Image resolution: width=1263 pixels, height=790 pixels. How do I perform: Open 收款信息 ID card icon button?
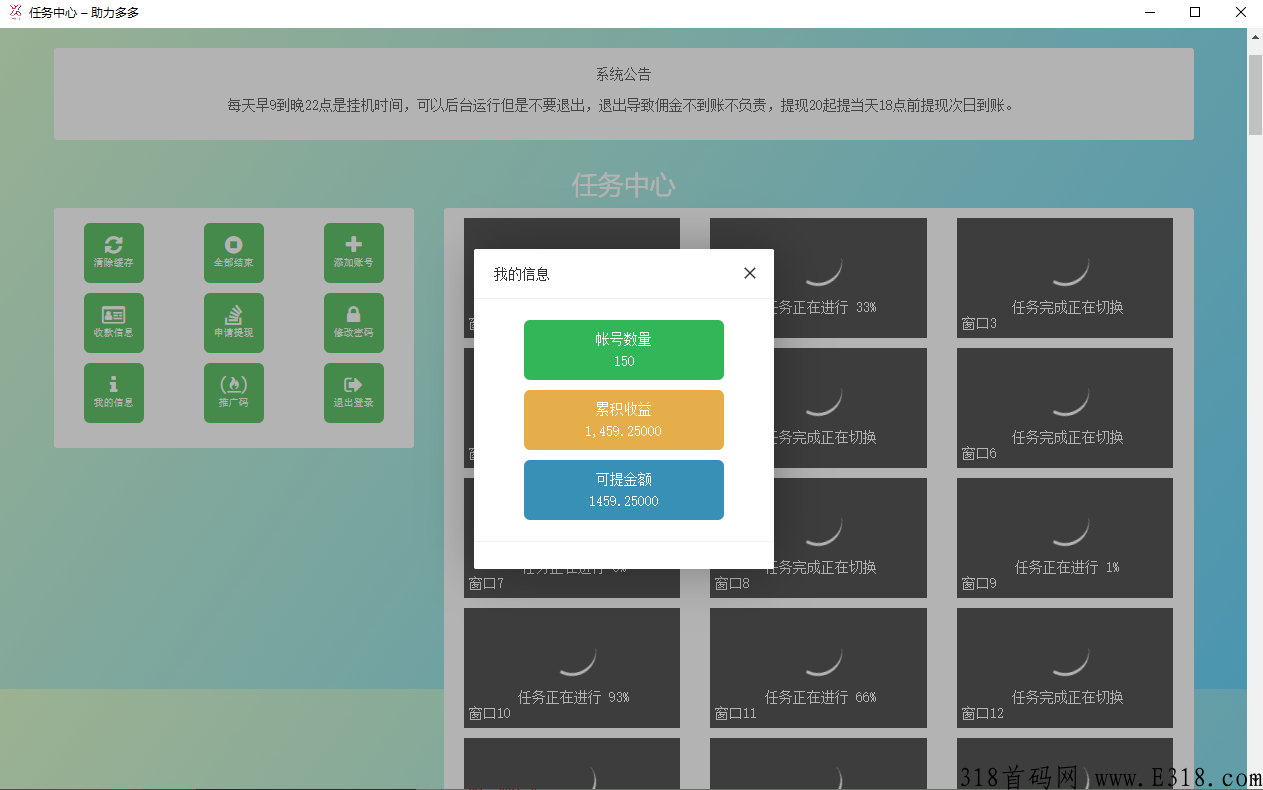[113, 323]
